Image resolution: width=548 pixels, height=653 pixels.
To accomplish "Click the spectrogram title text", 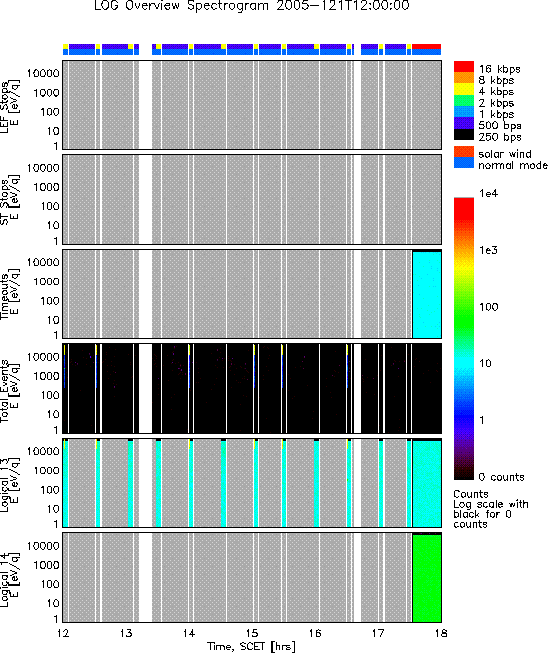I will pos(252,6).
